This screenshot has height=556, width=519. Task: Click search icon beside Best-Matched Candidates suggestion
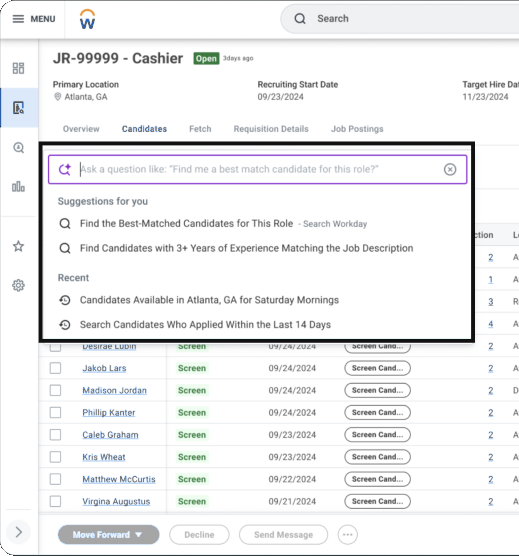[x=65, y=224]
